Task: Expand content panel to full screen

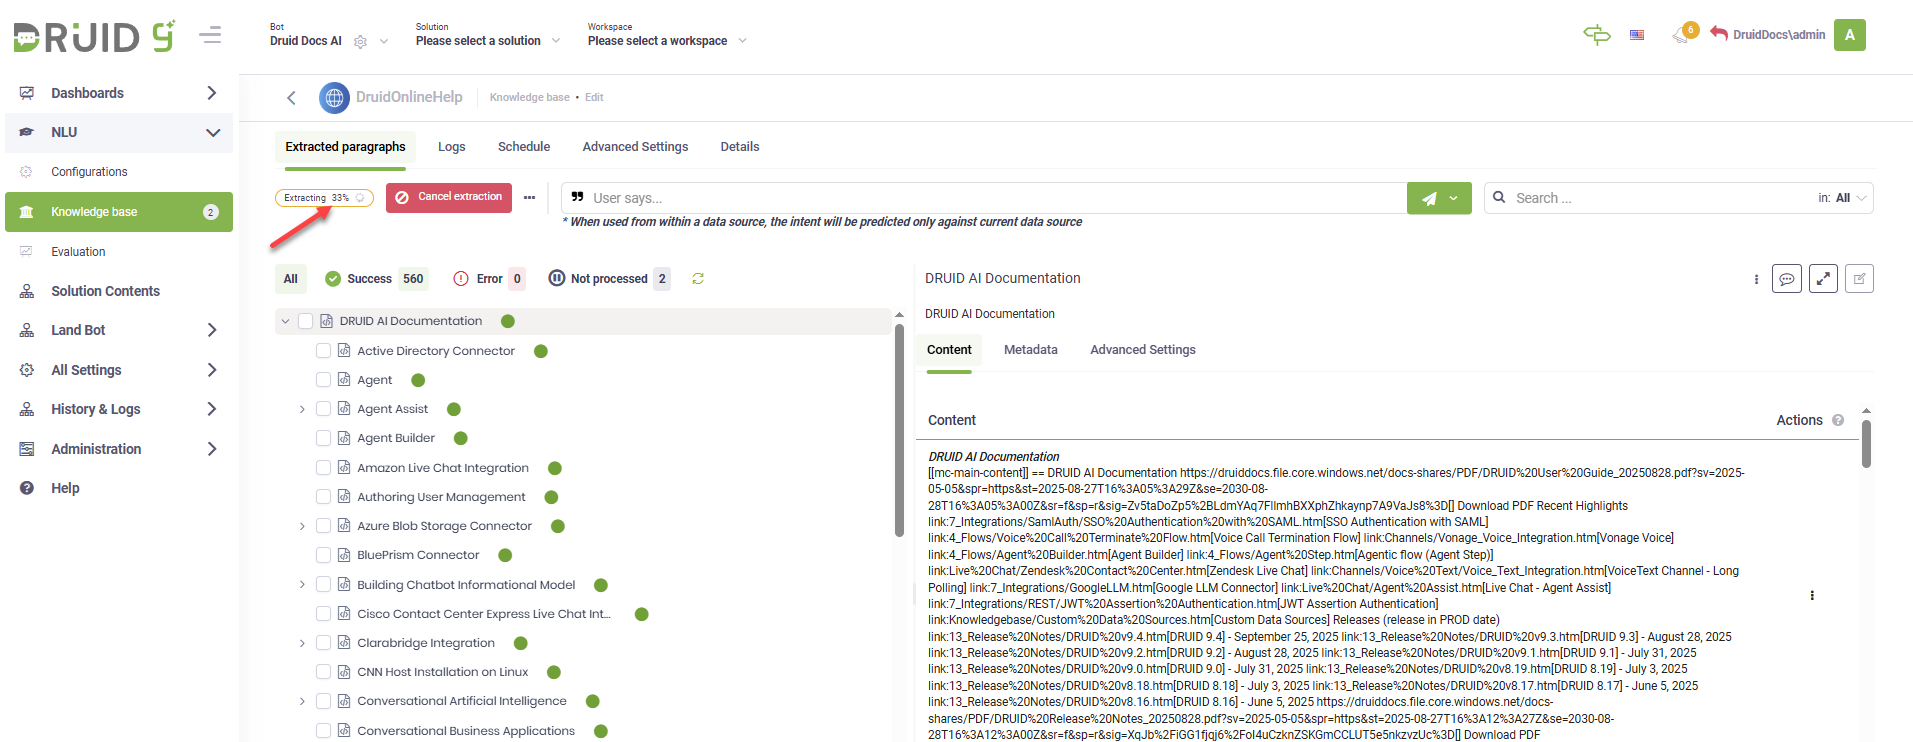Action: click(1823, 279)
